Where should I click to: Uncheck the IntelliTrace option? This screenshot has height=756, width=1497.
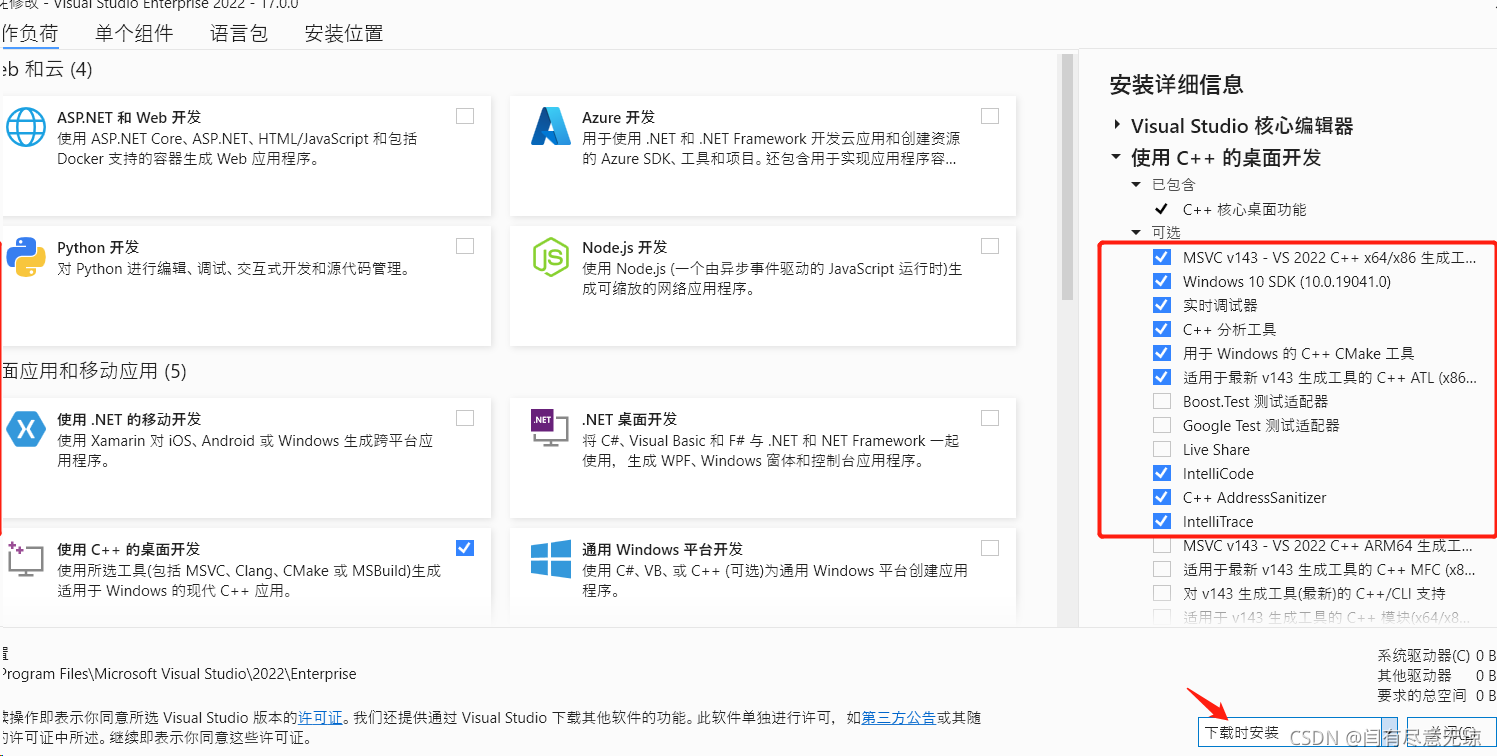[1161, 521]
